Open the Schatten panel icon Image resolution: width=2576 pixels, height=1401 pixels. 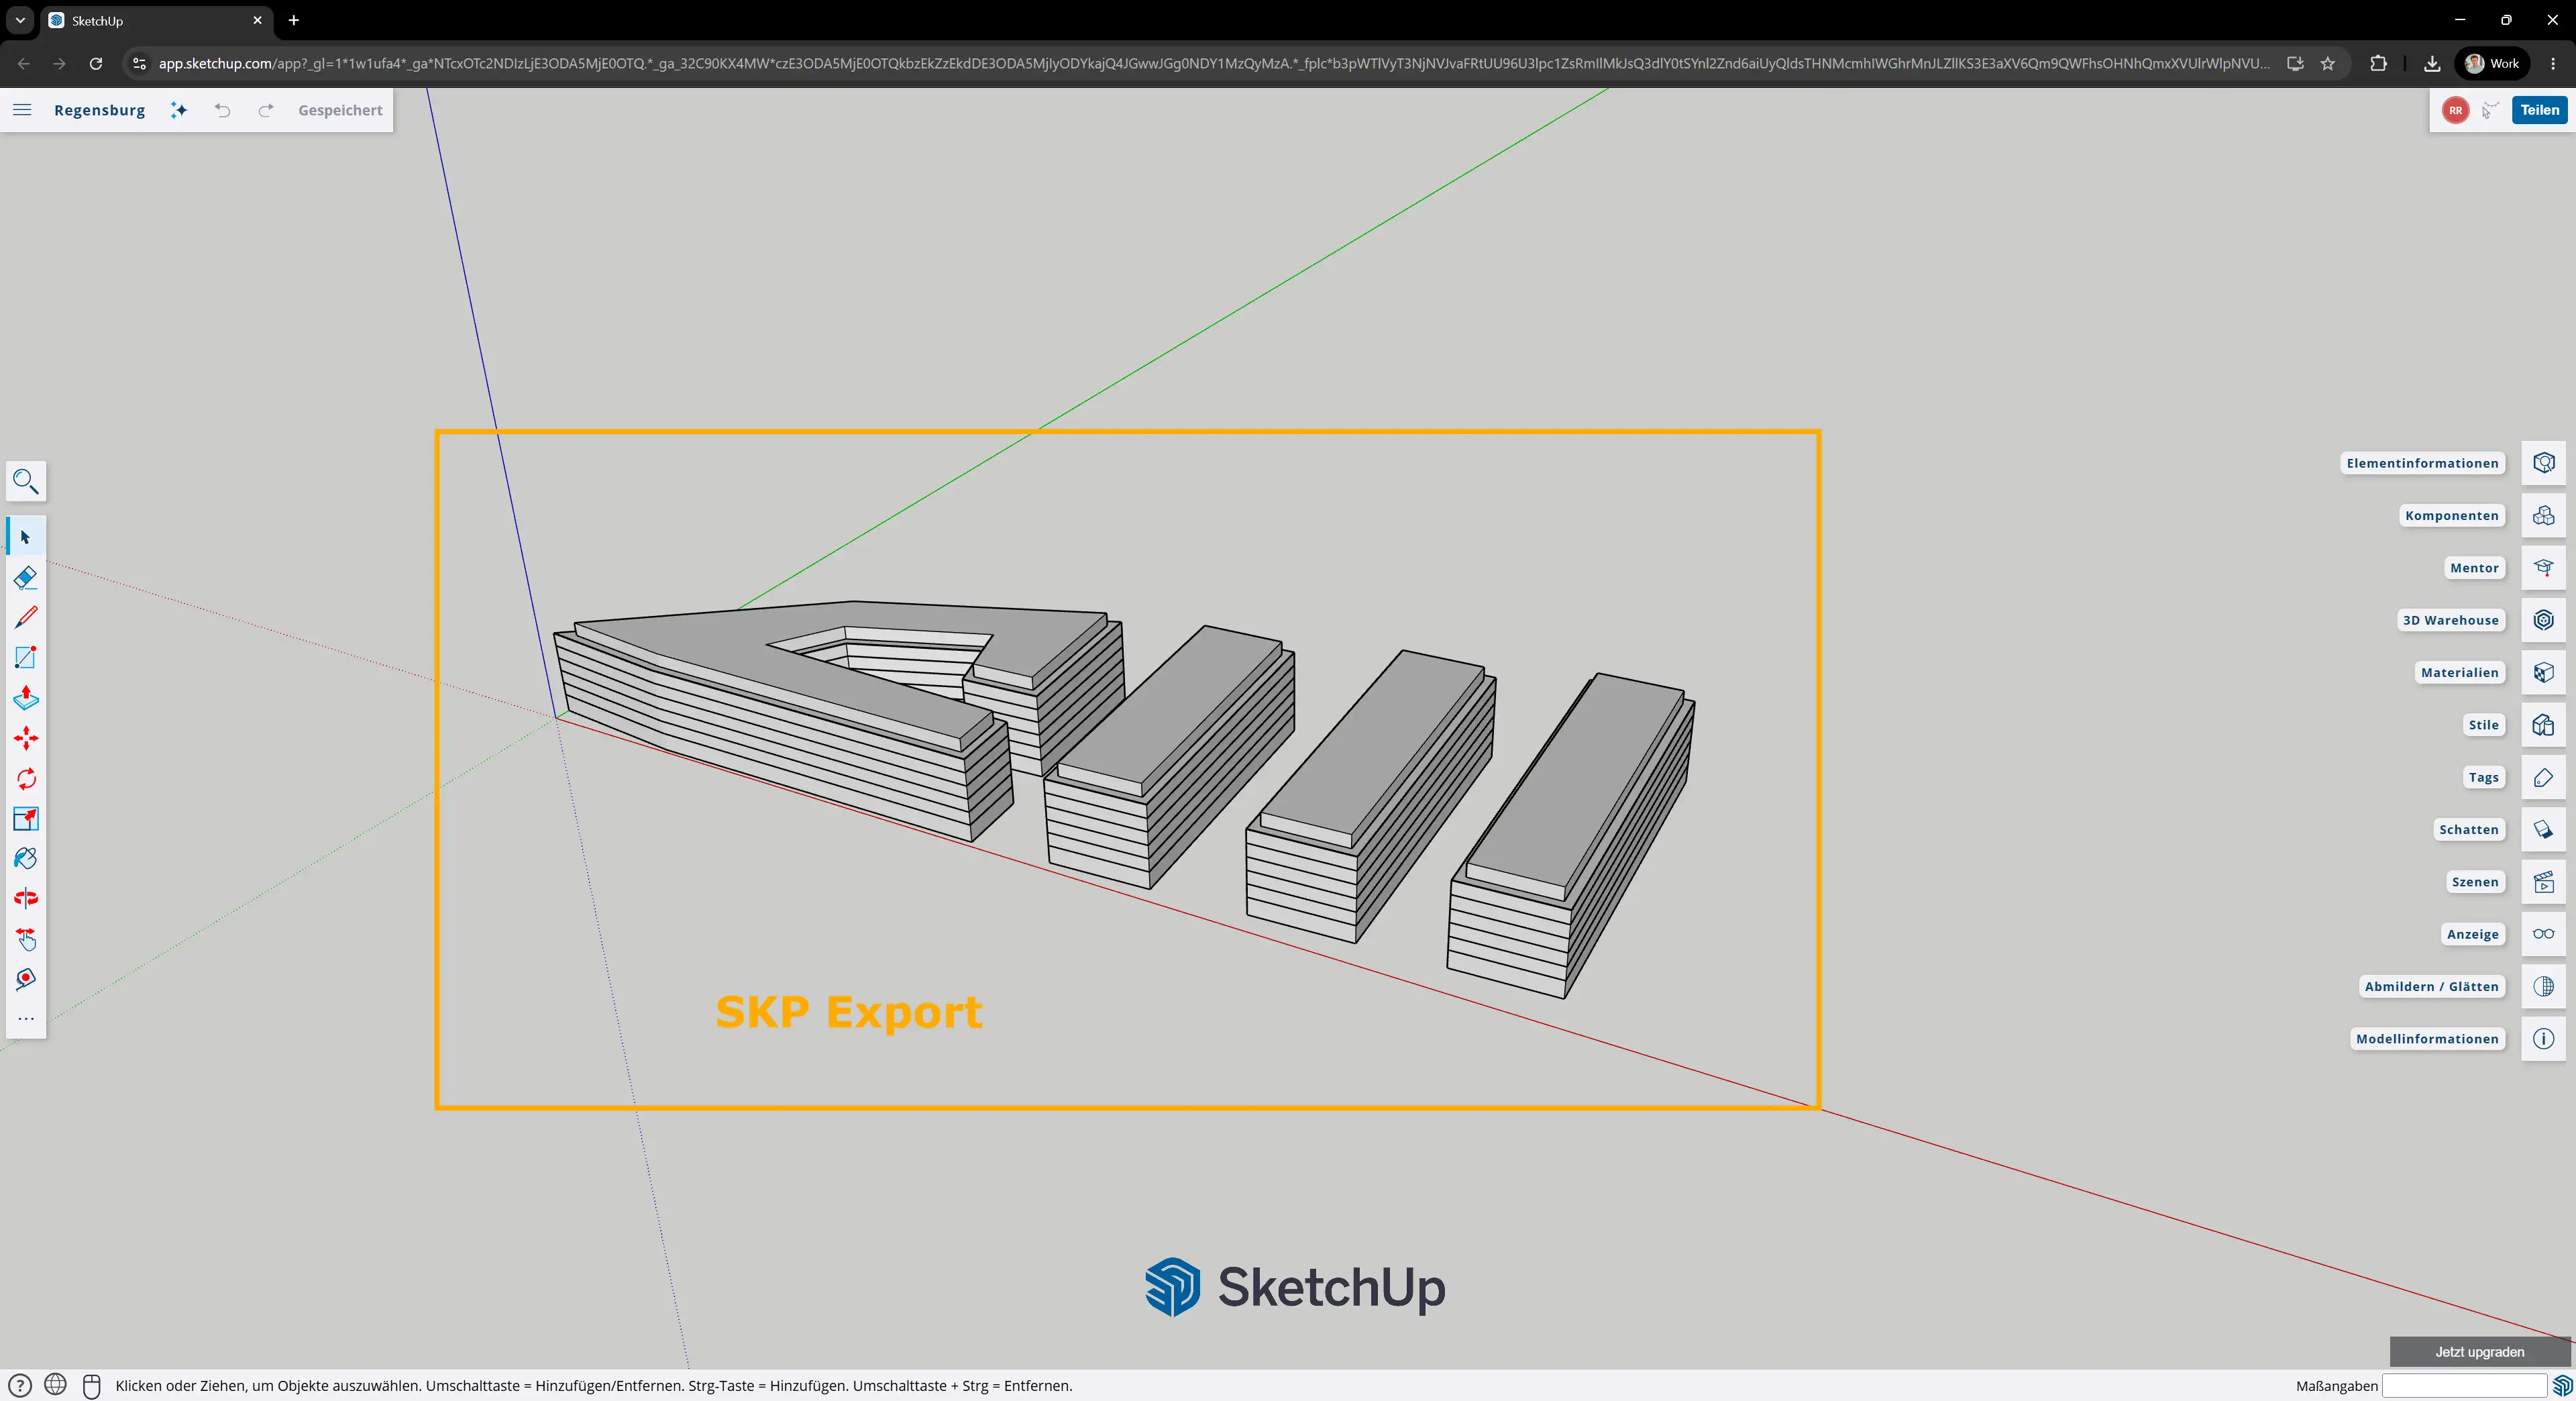click(2544, 829)
